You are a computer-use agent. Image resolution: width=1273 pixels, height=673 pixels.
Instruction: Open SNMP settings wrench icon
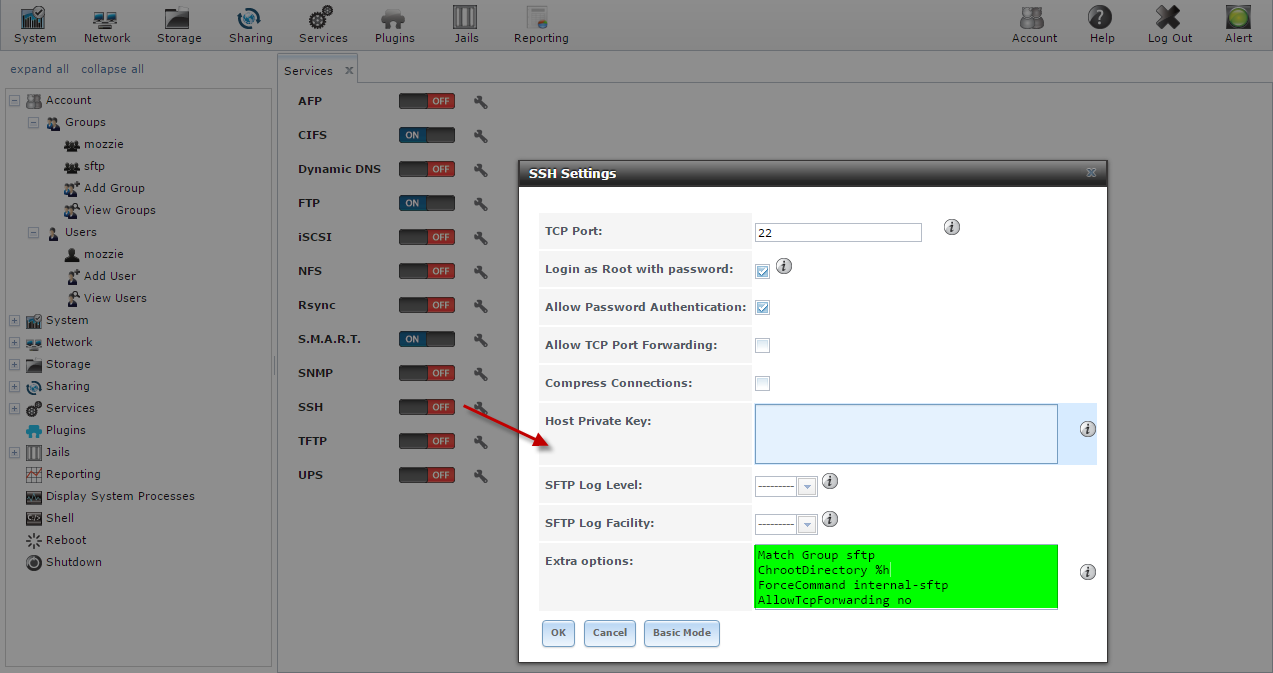click(480, 373)
